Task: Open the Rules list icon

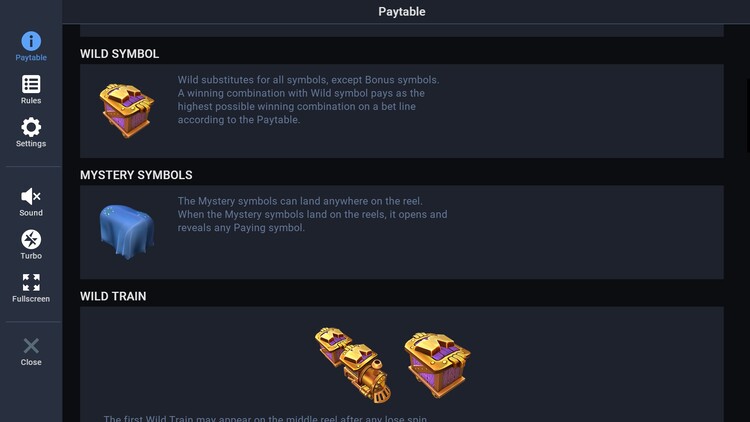Action: coord(31,84)
